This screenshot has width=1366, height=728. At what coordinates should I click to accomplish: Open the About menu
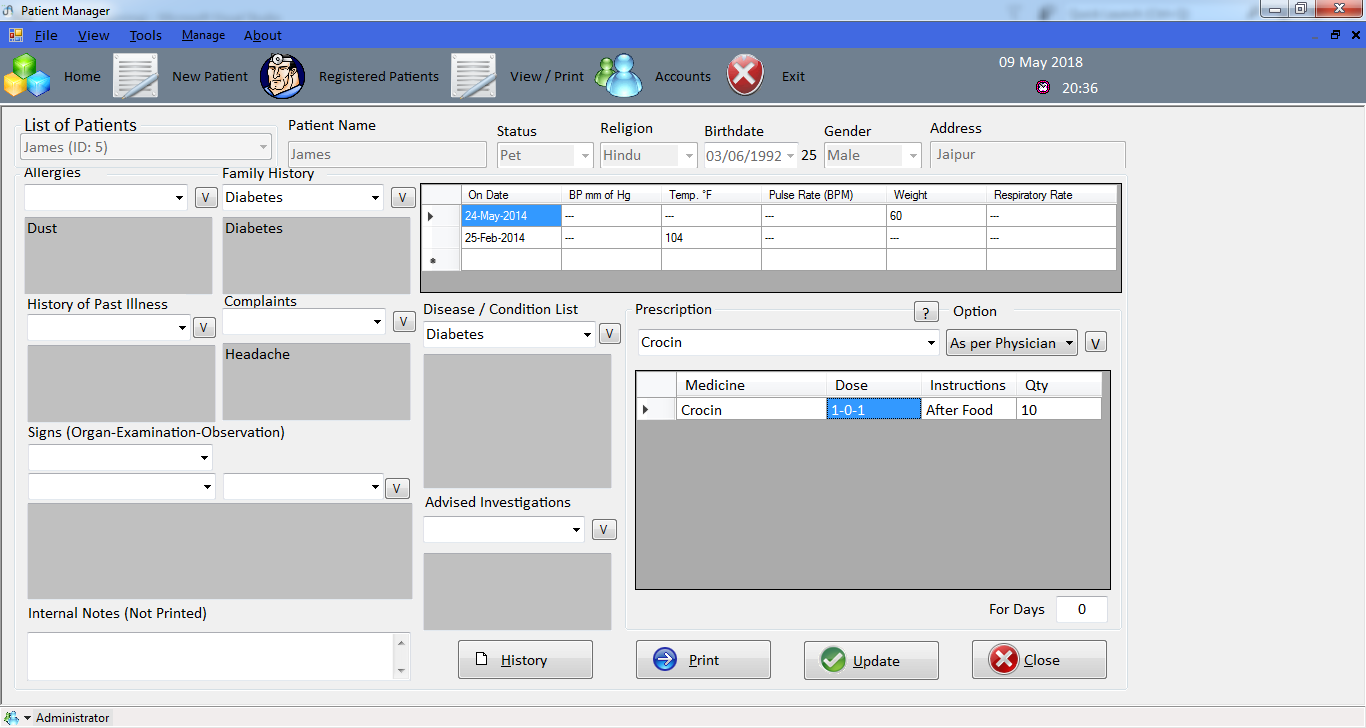[263, 35]
